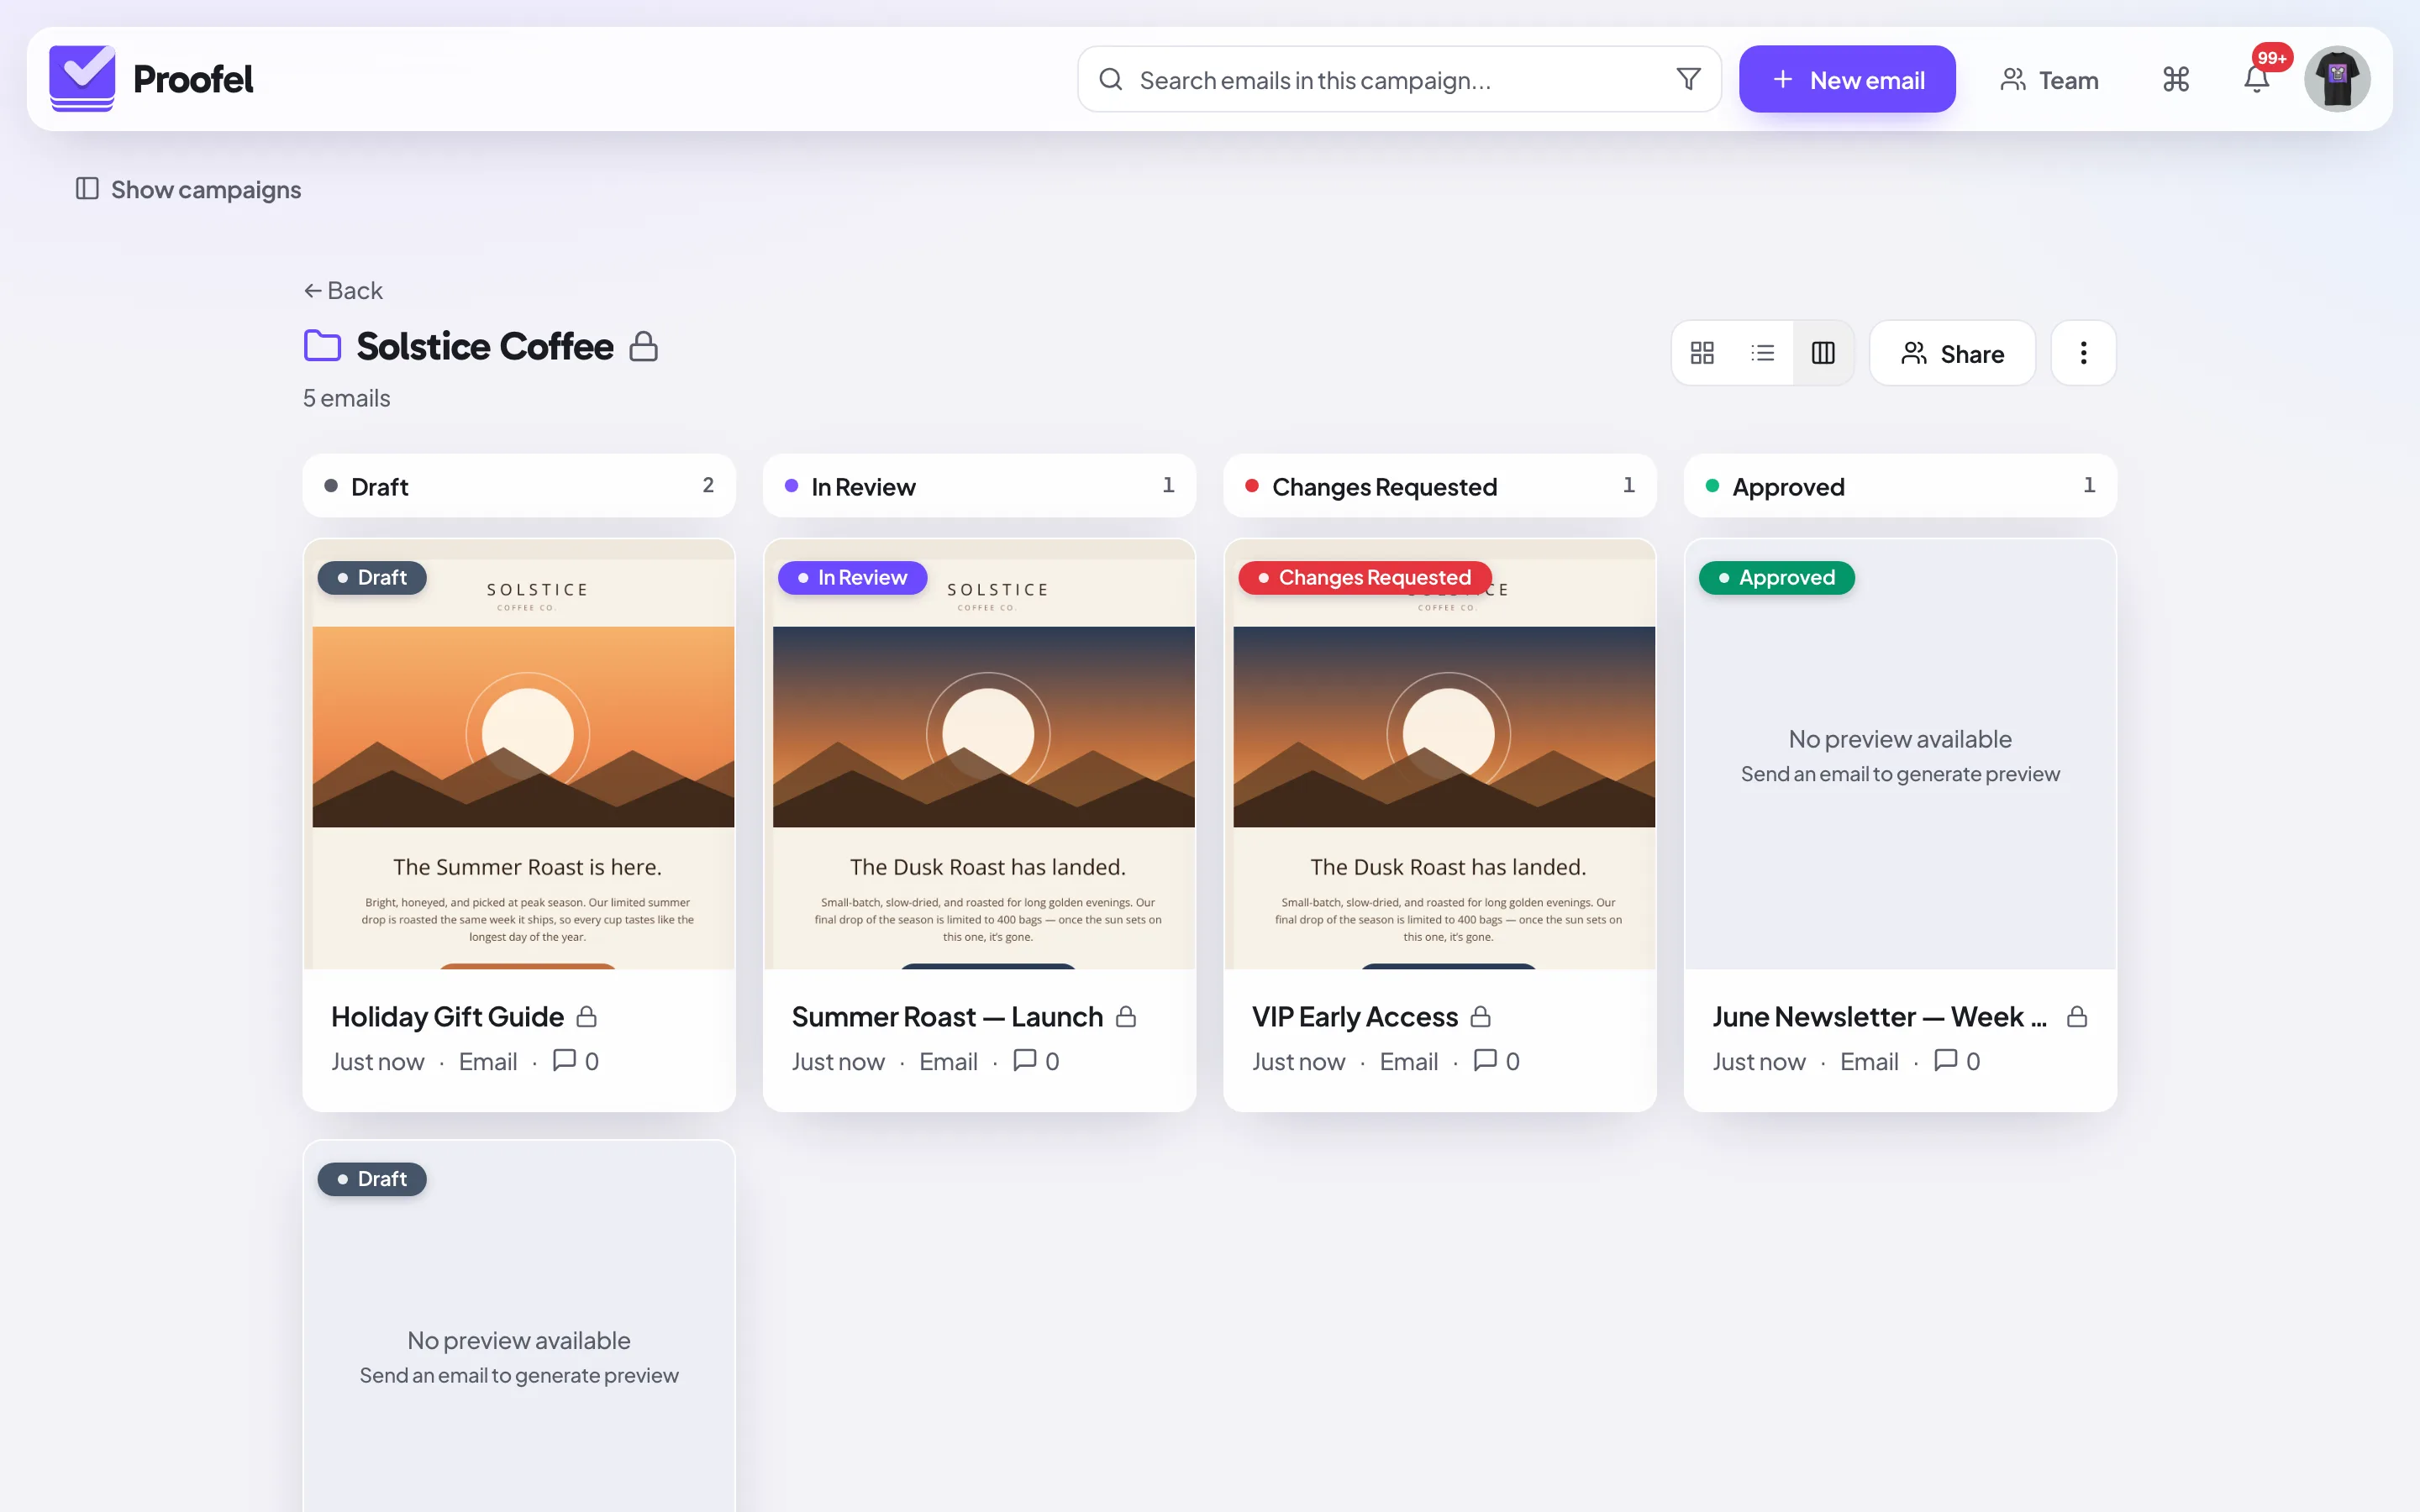
Task: Click Approved badge on June Newsletter card
Action: [1777, 578]
